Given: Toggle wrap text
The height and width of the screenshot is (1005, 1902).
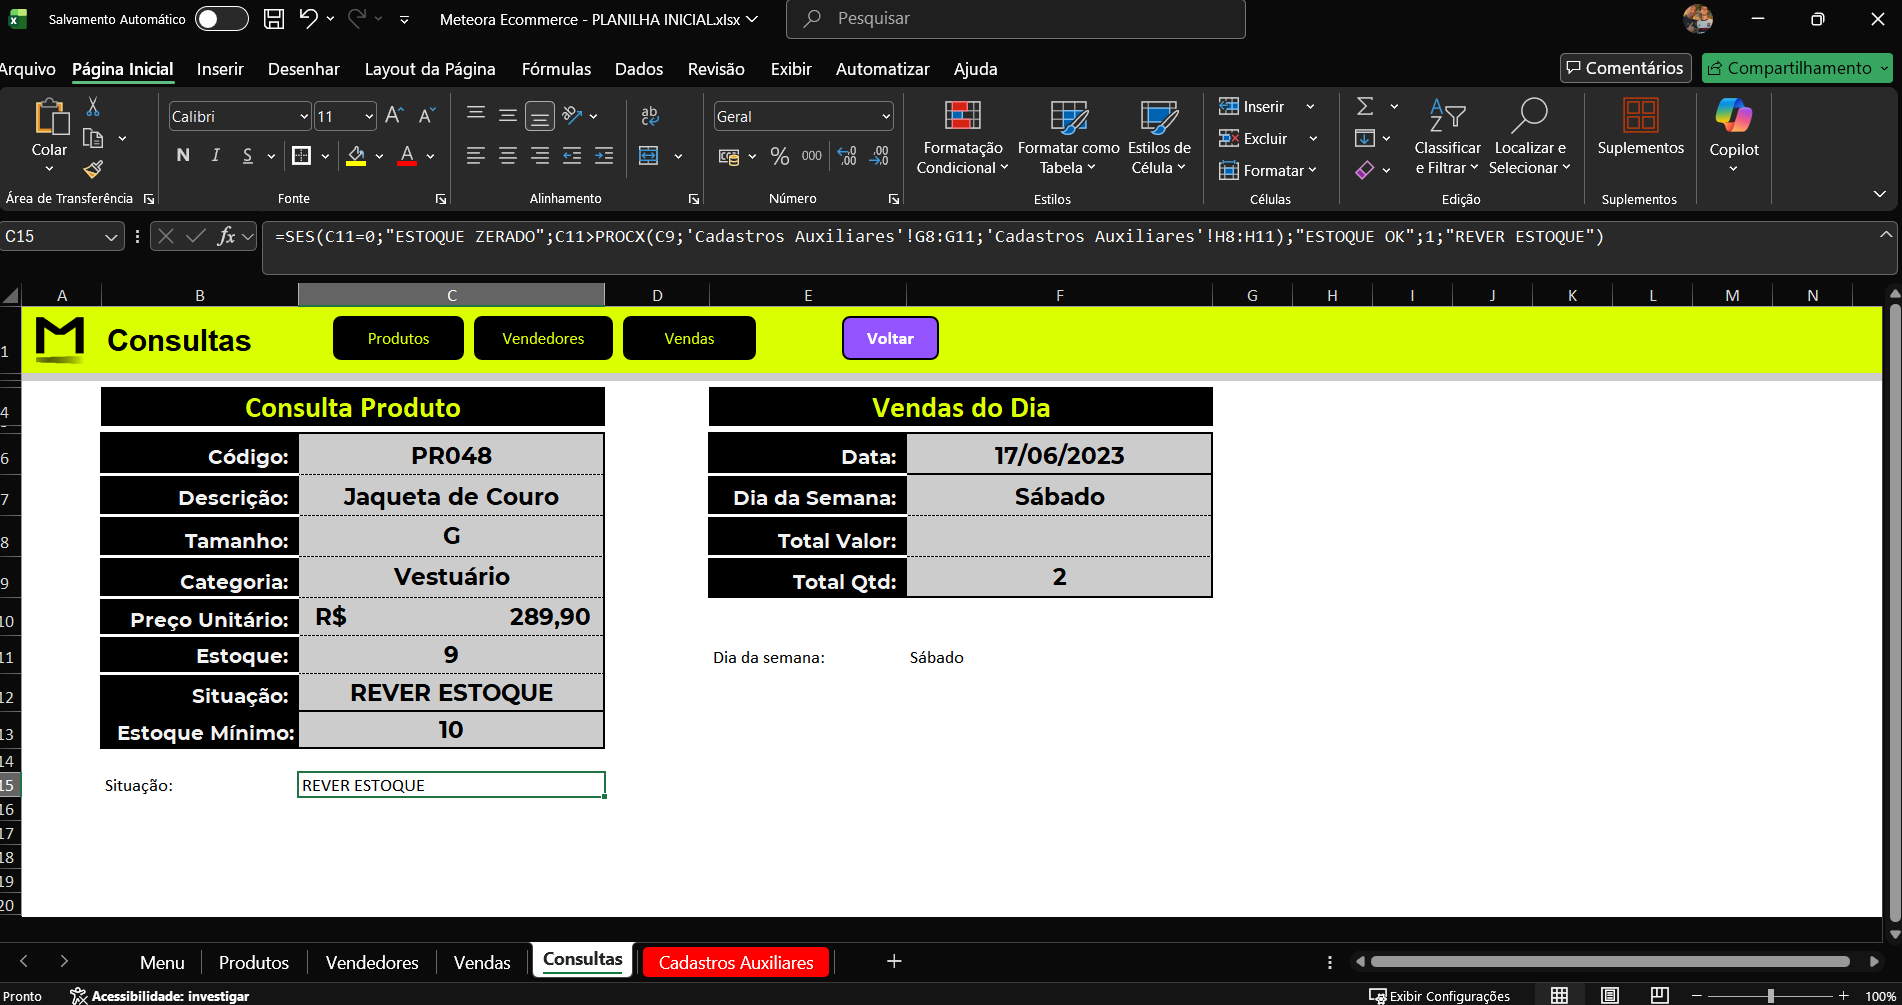Looking at the screenshot, I should tap(650, 116).
